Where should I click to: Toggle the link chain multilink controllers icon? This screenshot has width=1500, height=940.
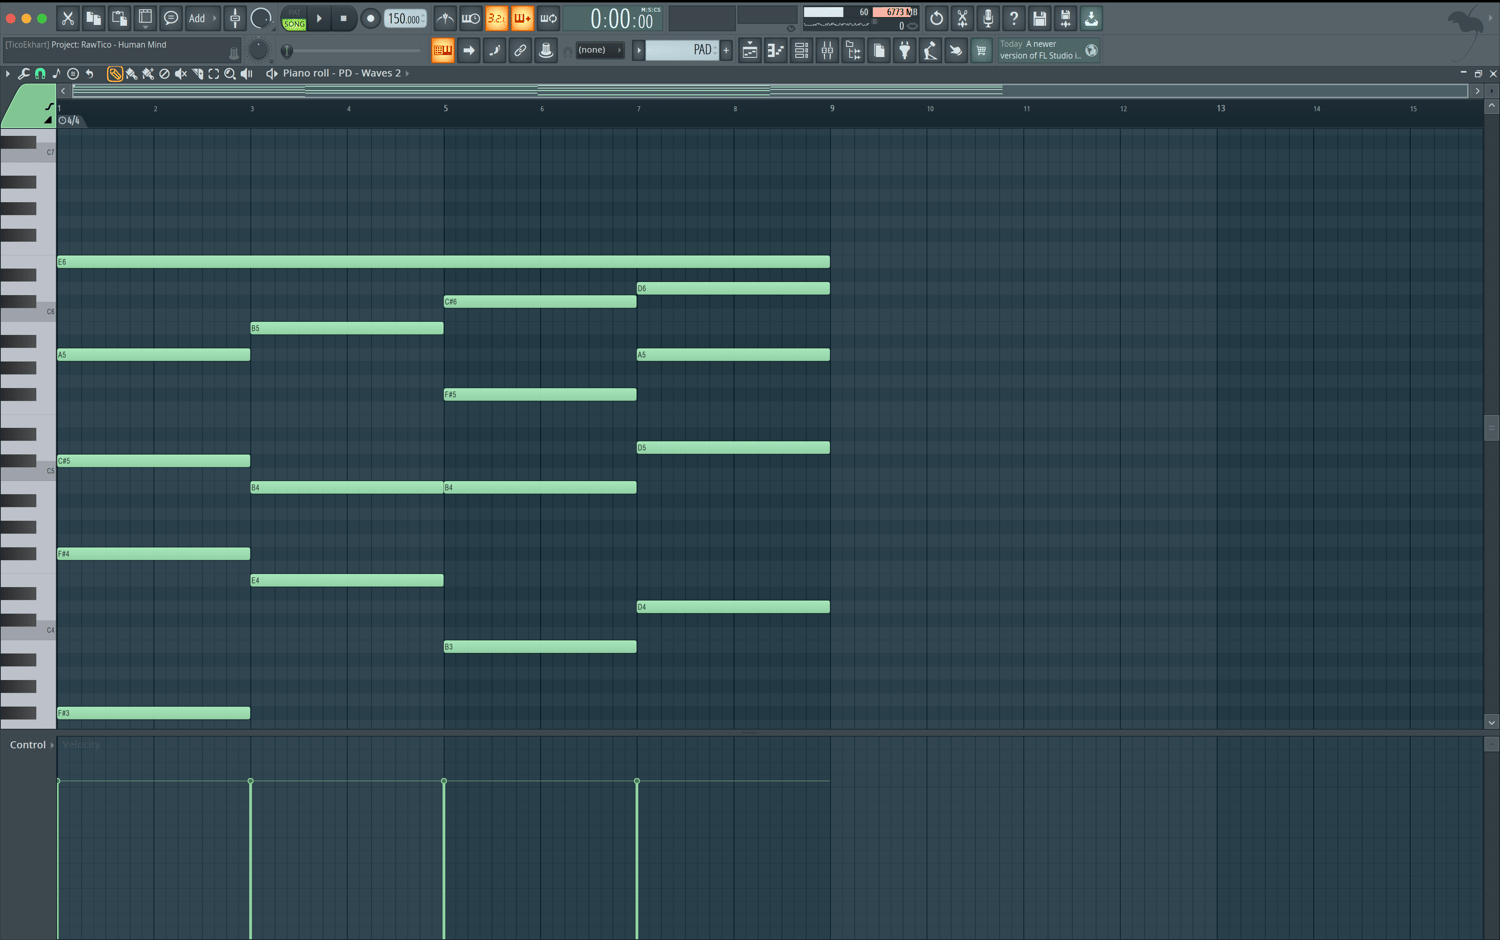[x=520, y=50]
